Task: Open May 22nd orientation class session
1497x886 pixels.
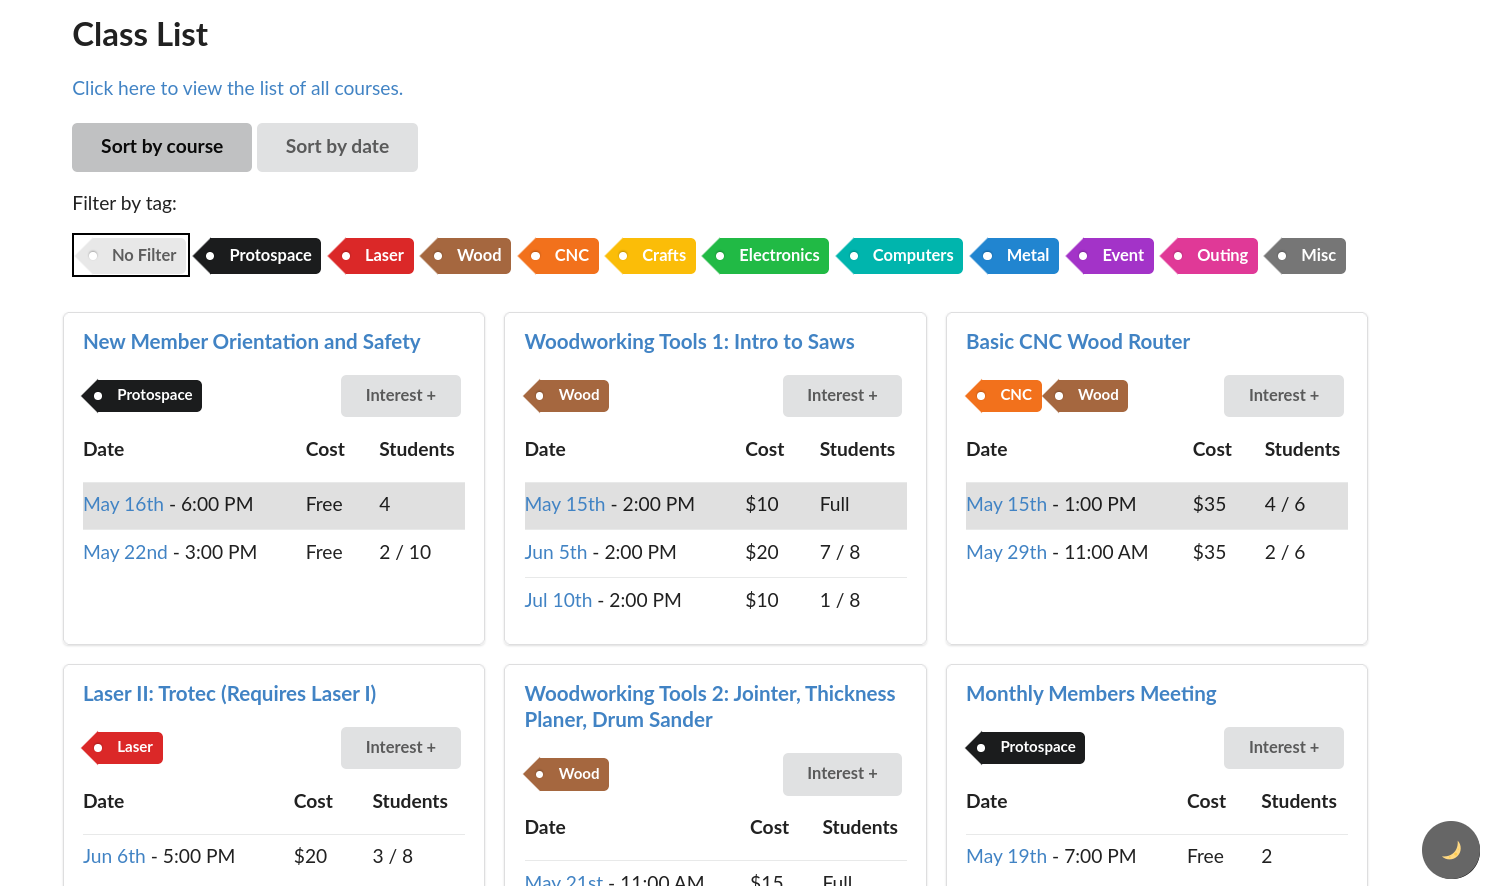Action: pos(125,552)
